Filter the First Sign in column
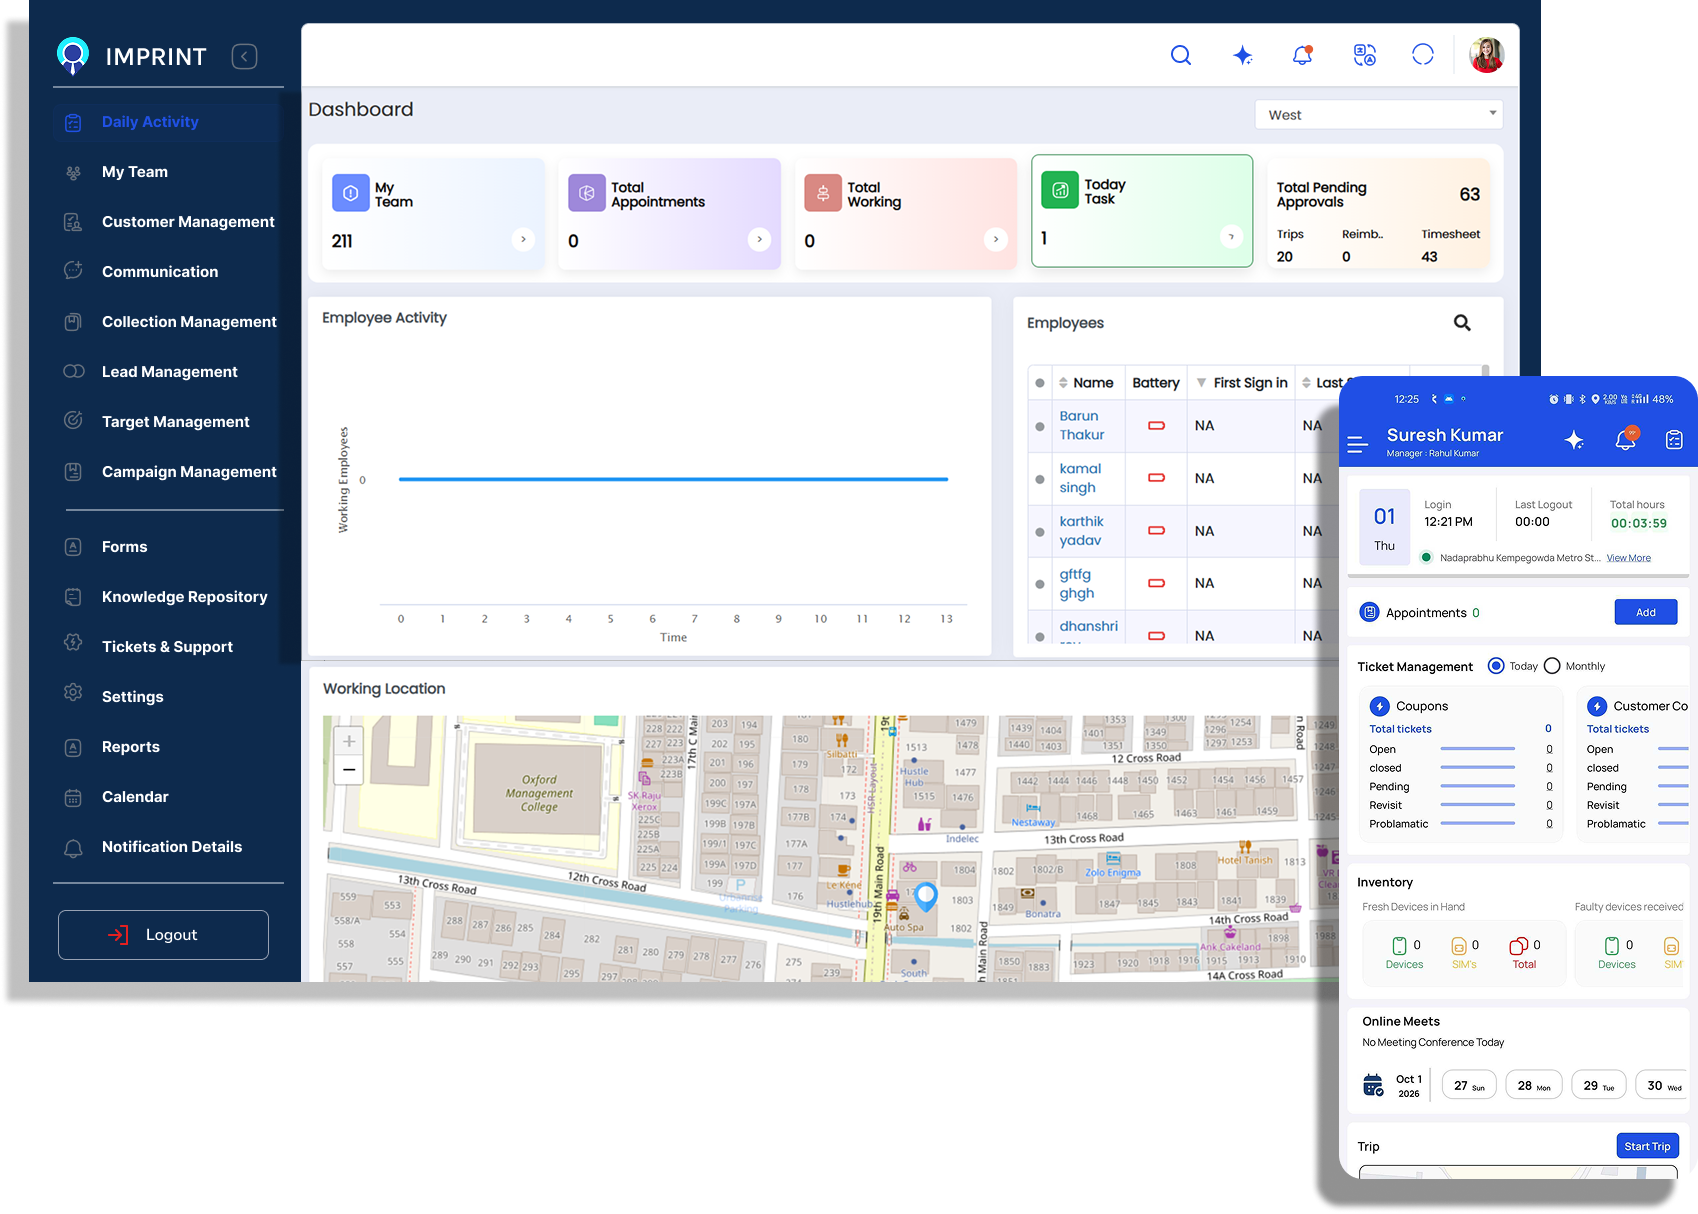The width and height of the screenshot is (1698, 1214). click(1202, 383)
